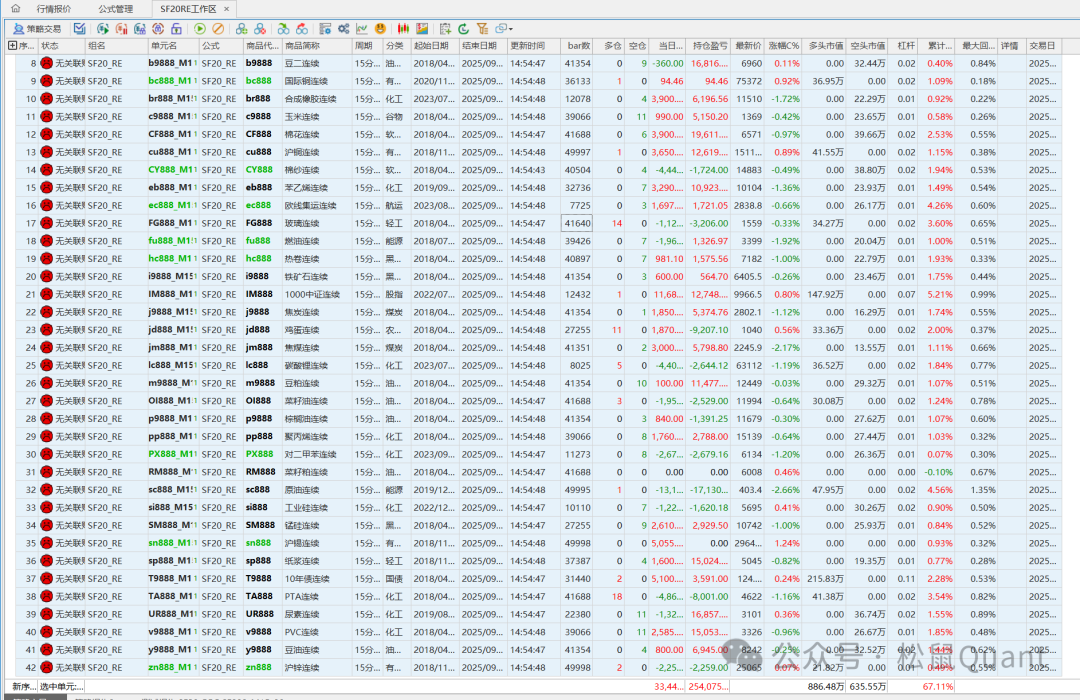Click the yellow smiley face icon

tap(380, 29)
